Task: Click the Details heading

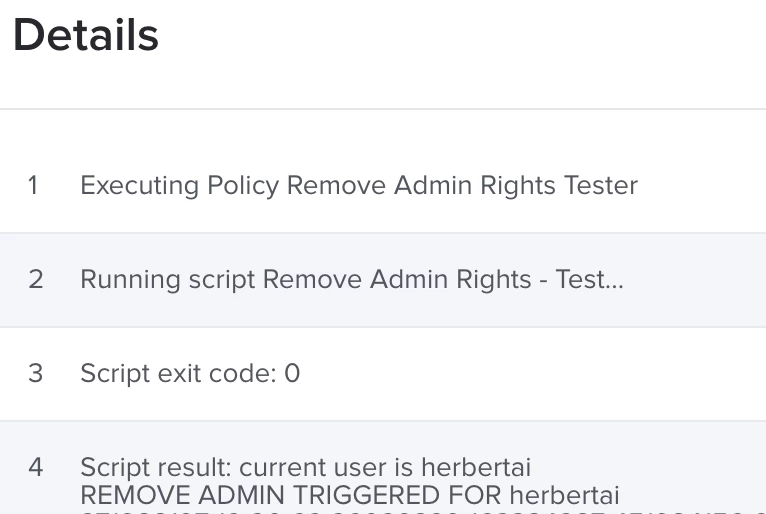Action: coord(86,35)
